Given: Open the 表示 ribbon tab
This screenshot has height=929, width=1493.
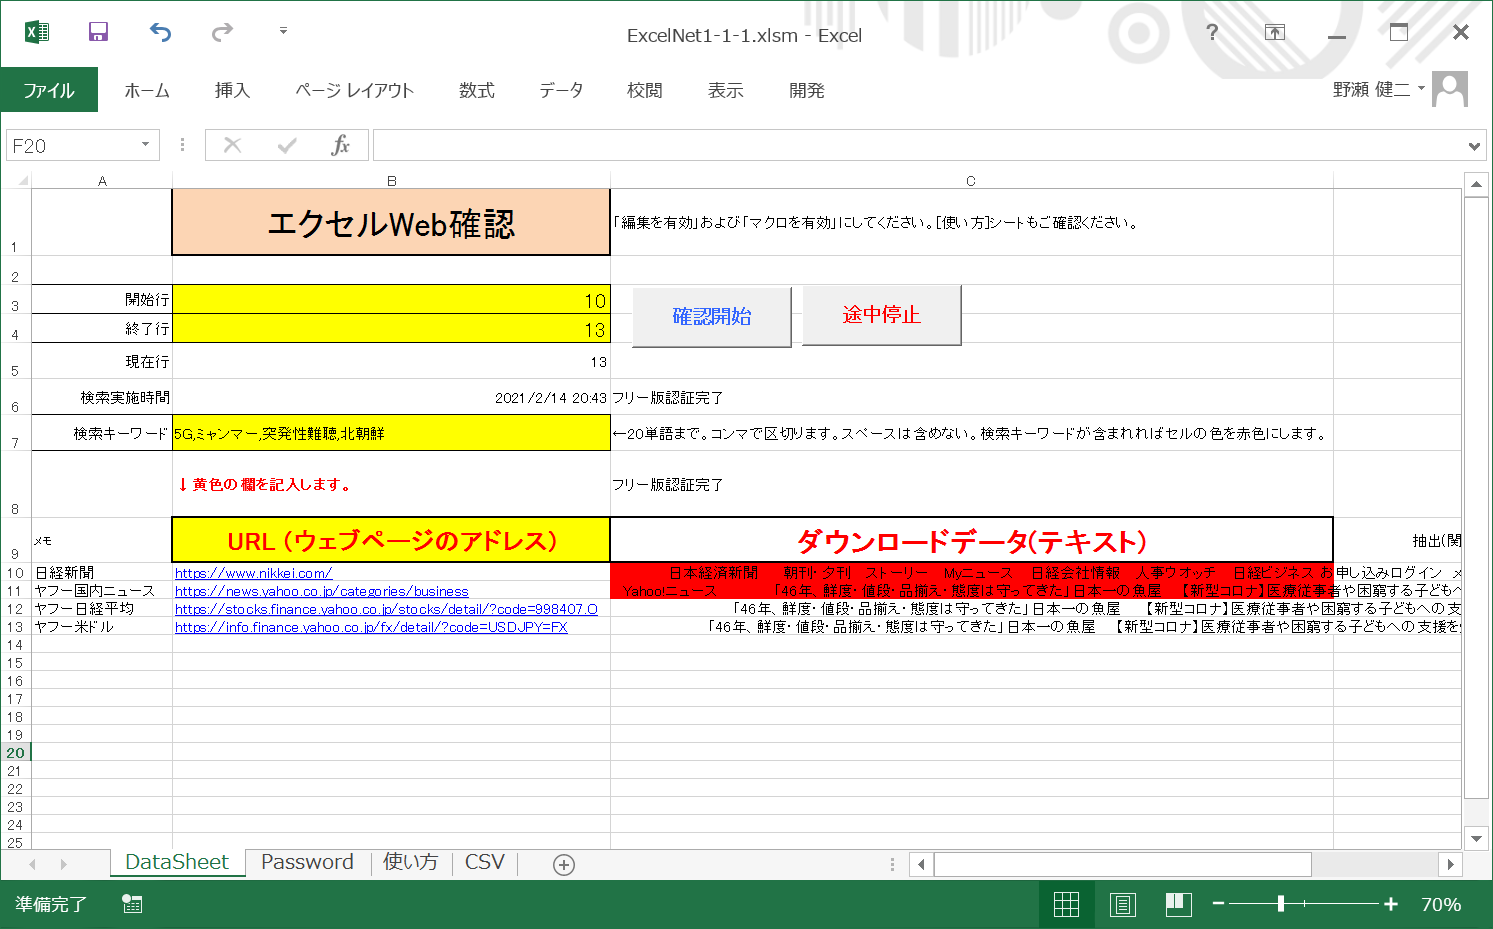Looking at the screenshot, I should [726, 90].
